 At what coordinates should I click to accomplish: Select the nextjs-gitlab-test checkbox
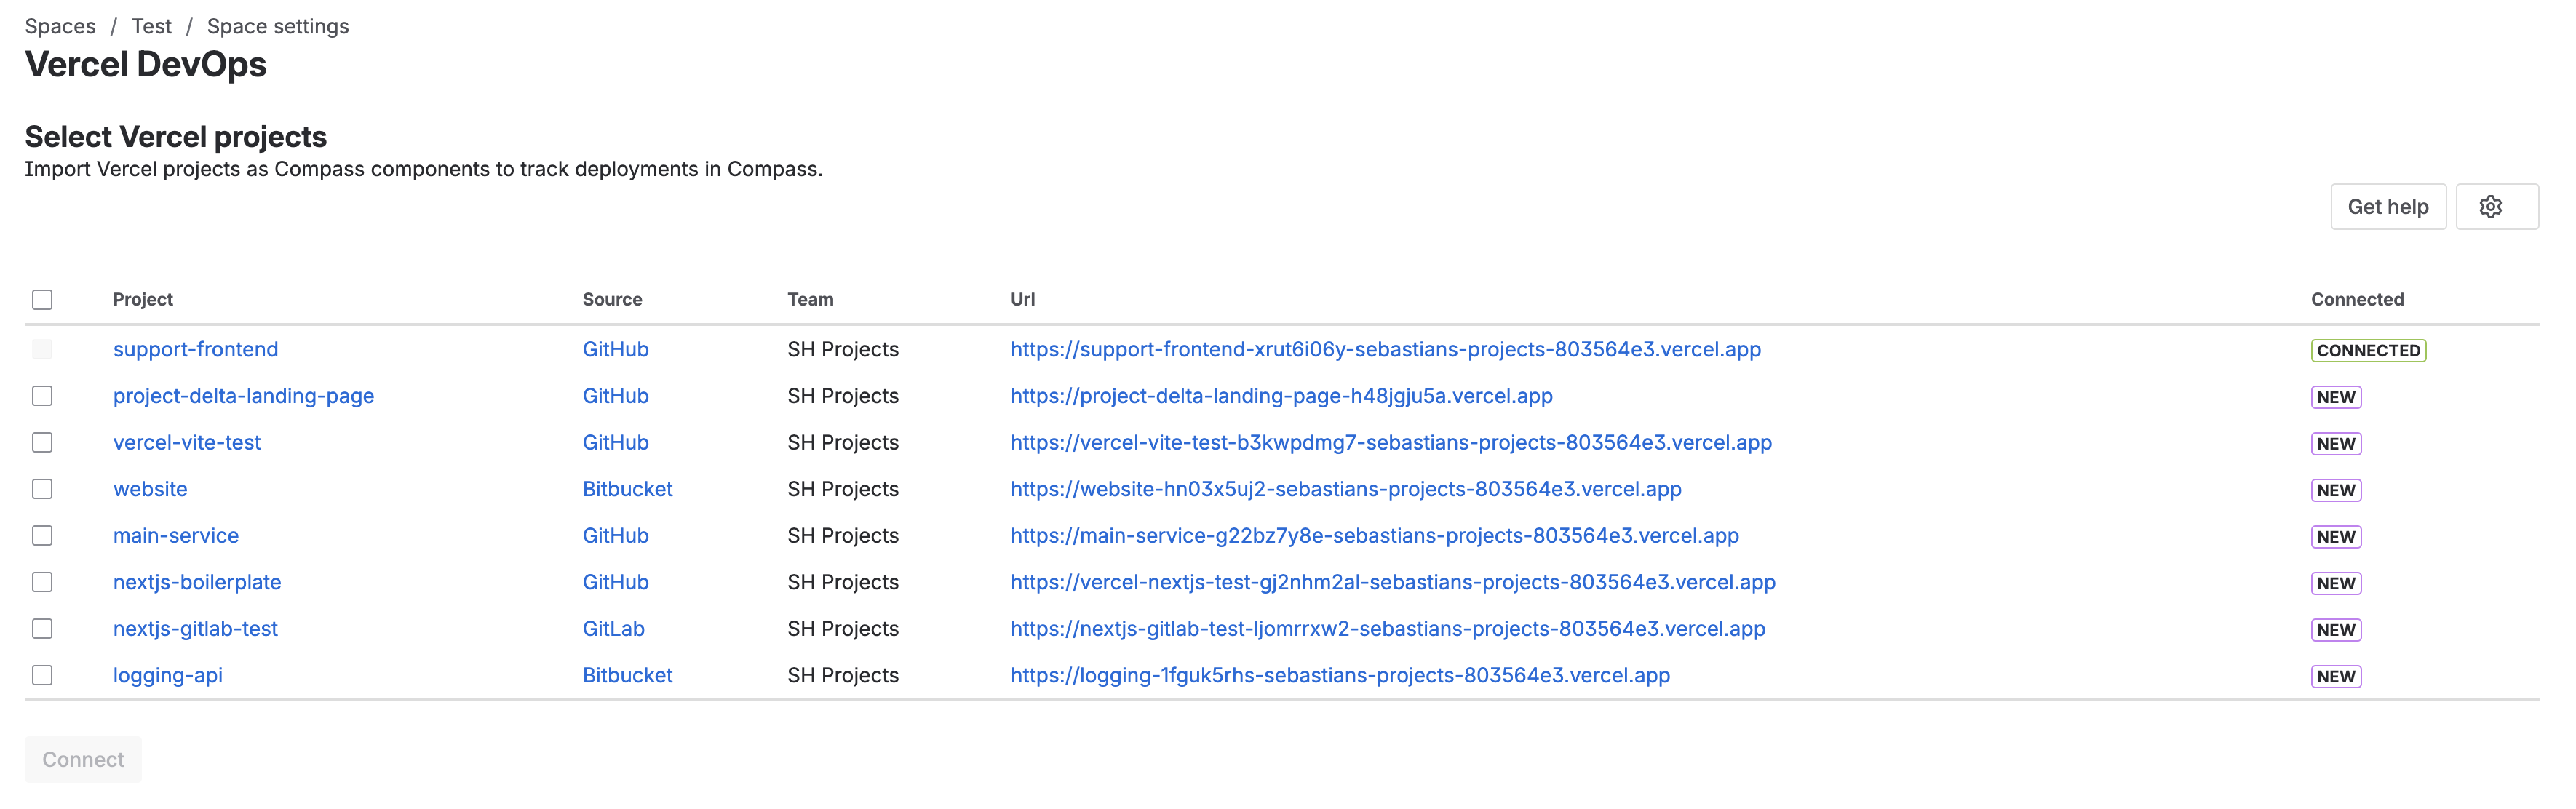click(42, 629)
